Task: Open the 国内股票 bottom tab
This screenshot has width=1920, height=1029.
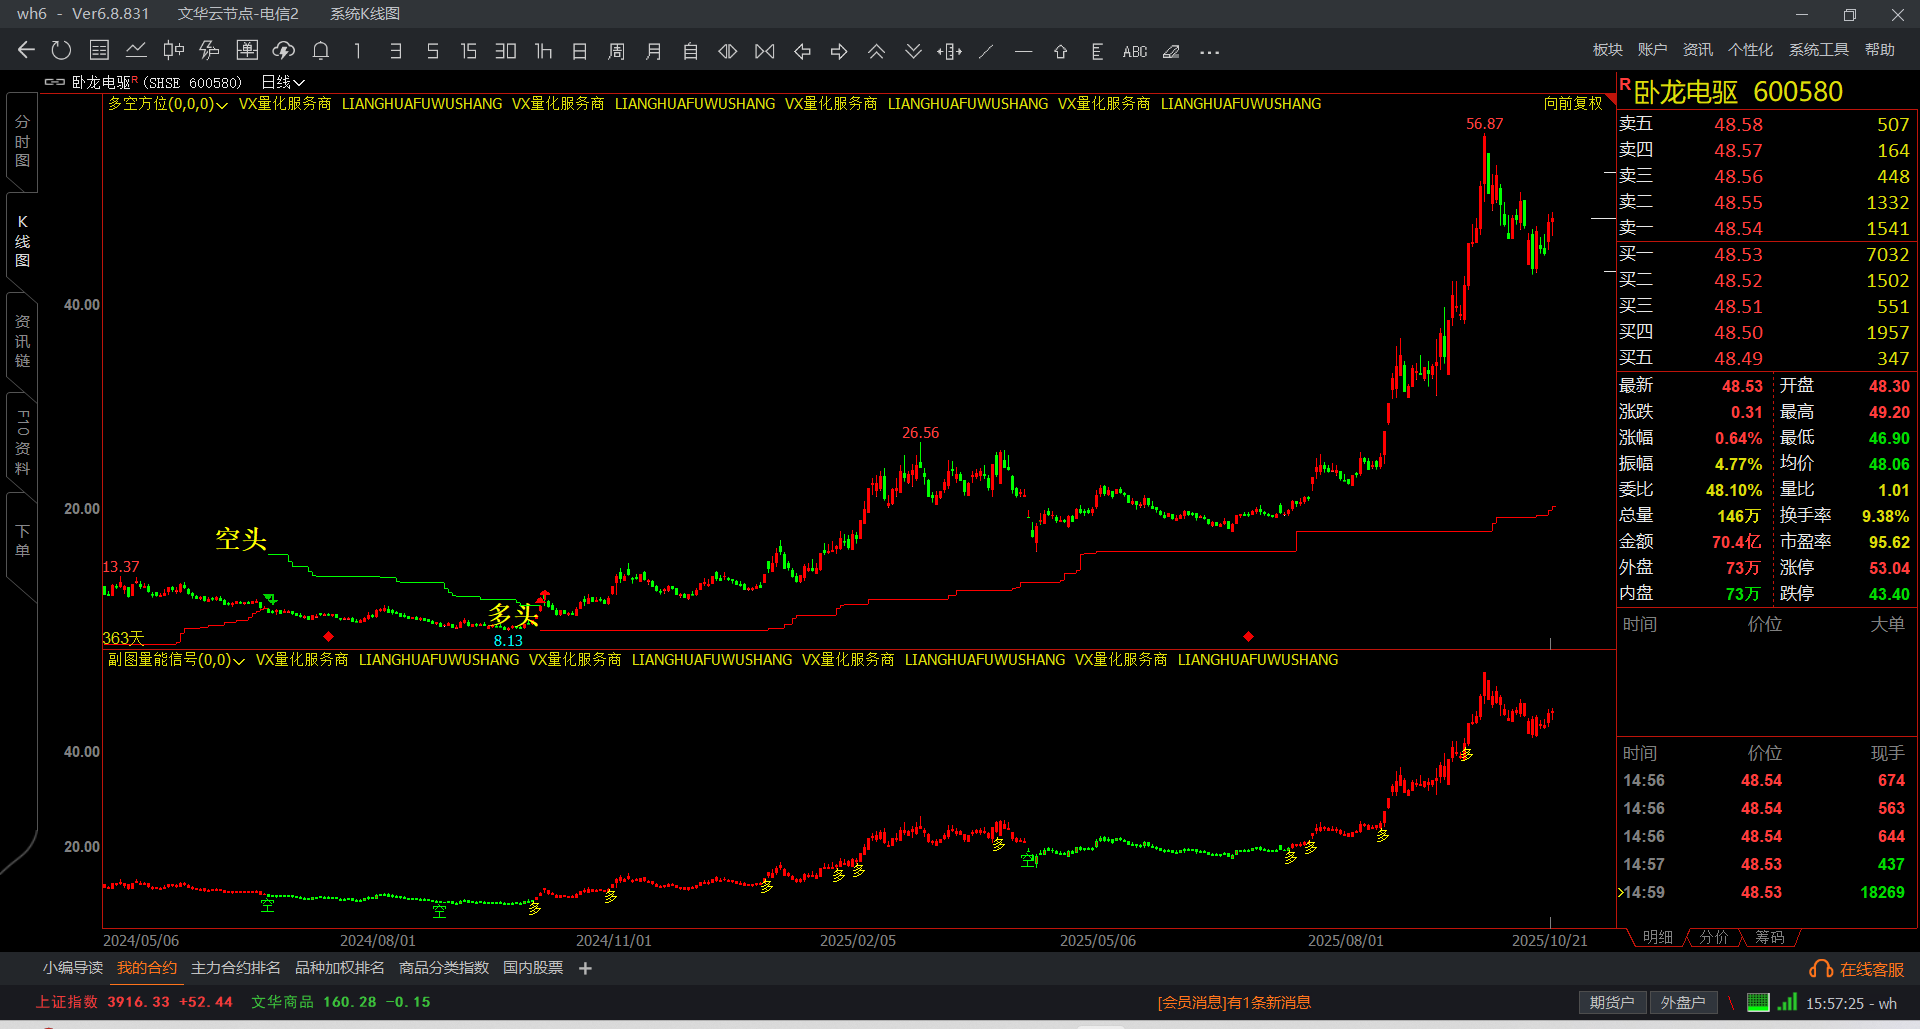Action: 533,968
